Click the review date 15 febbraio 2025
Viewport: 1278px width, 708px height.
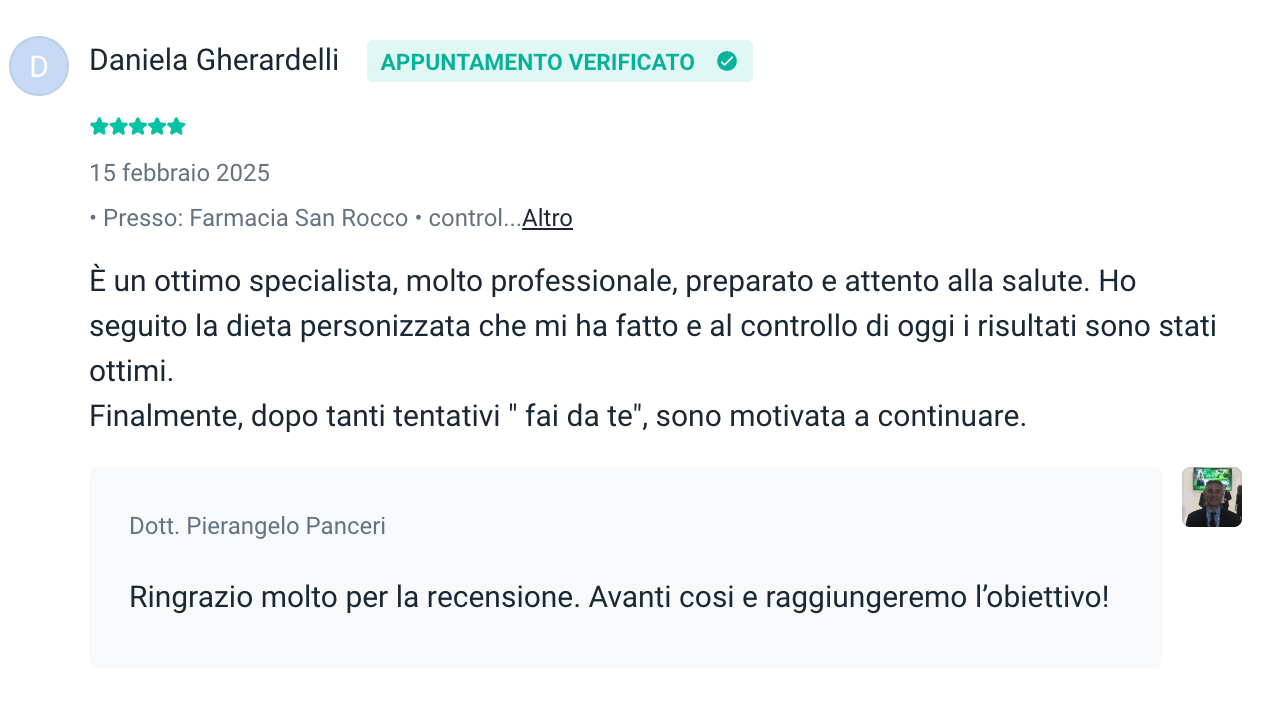180,173
